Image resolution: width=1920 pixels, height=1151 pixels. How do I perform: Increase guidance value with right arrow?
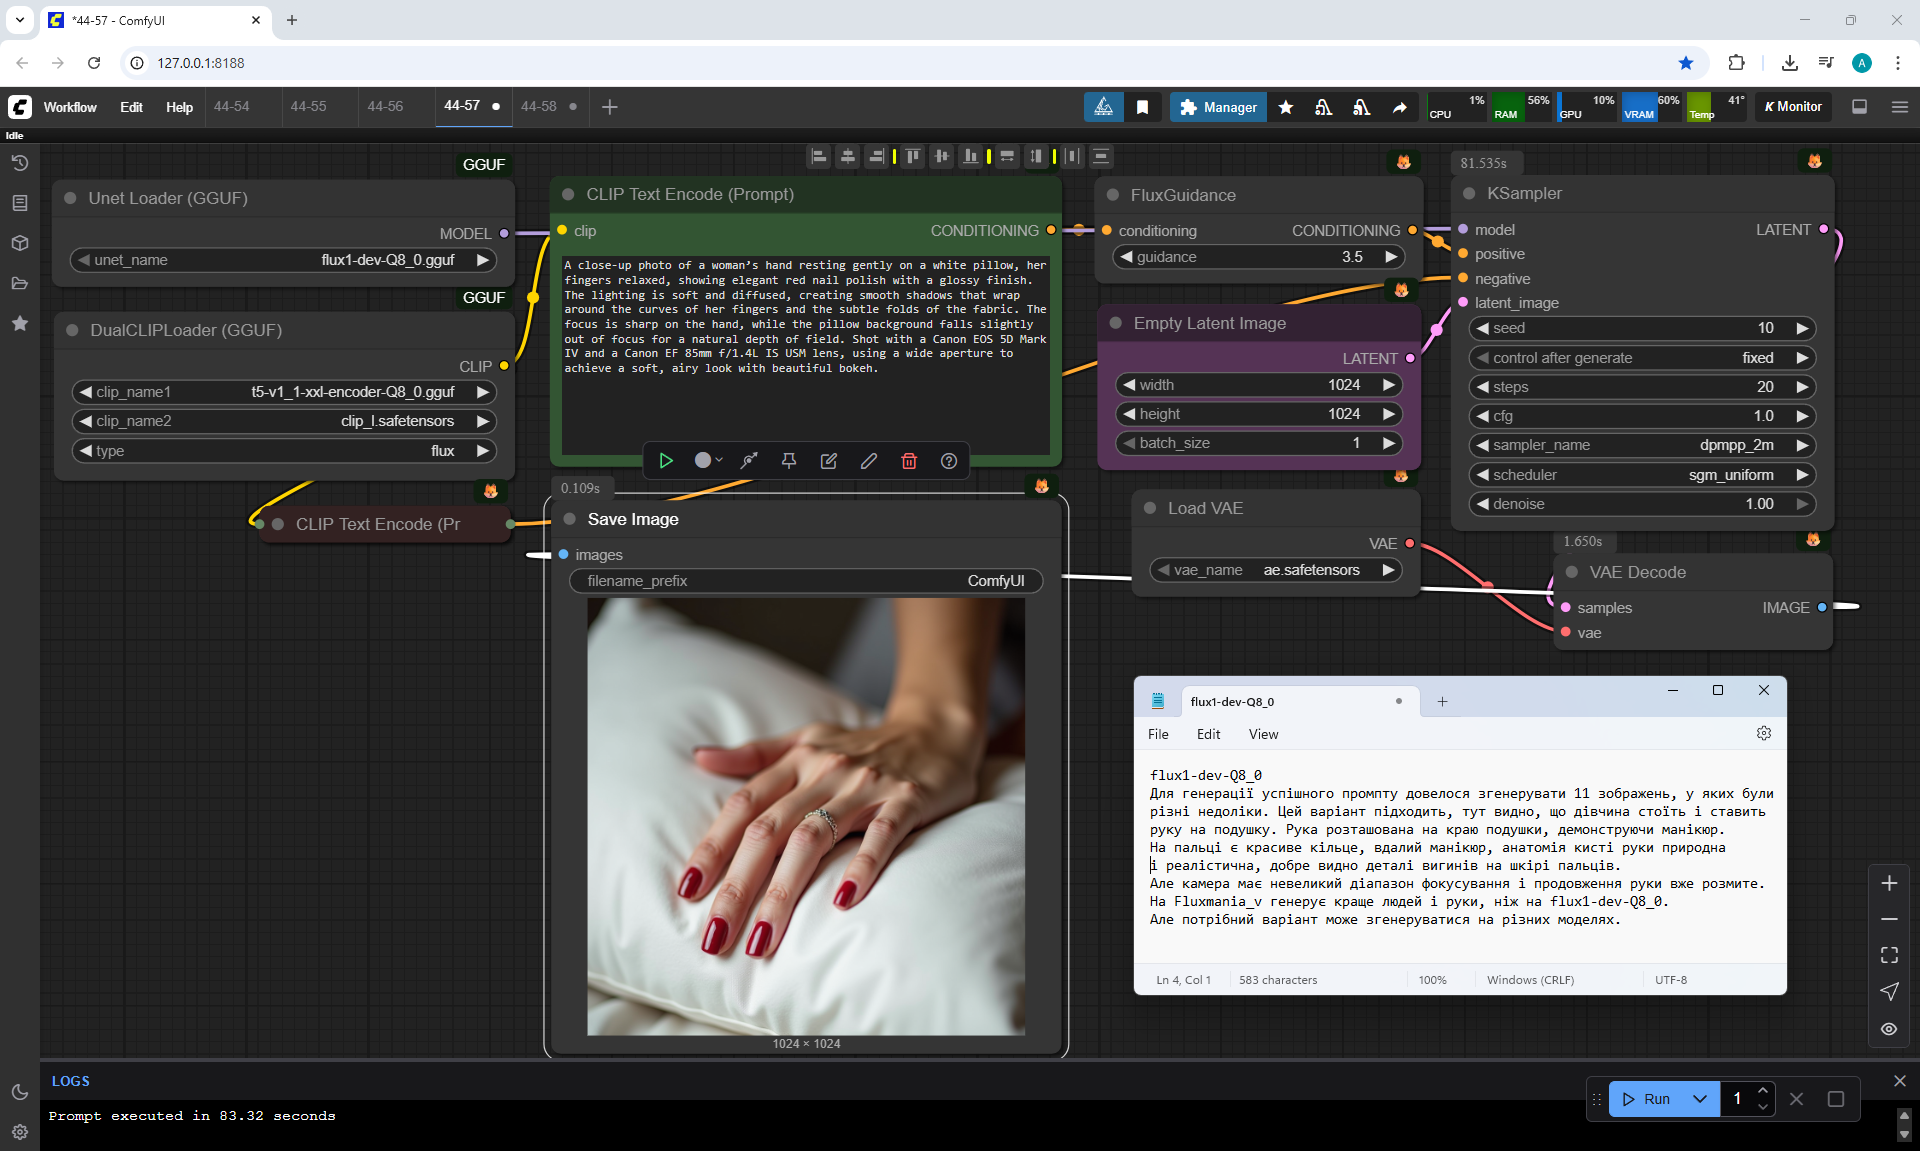click(1390, 257)
